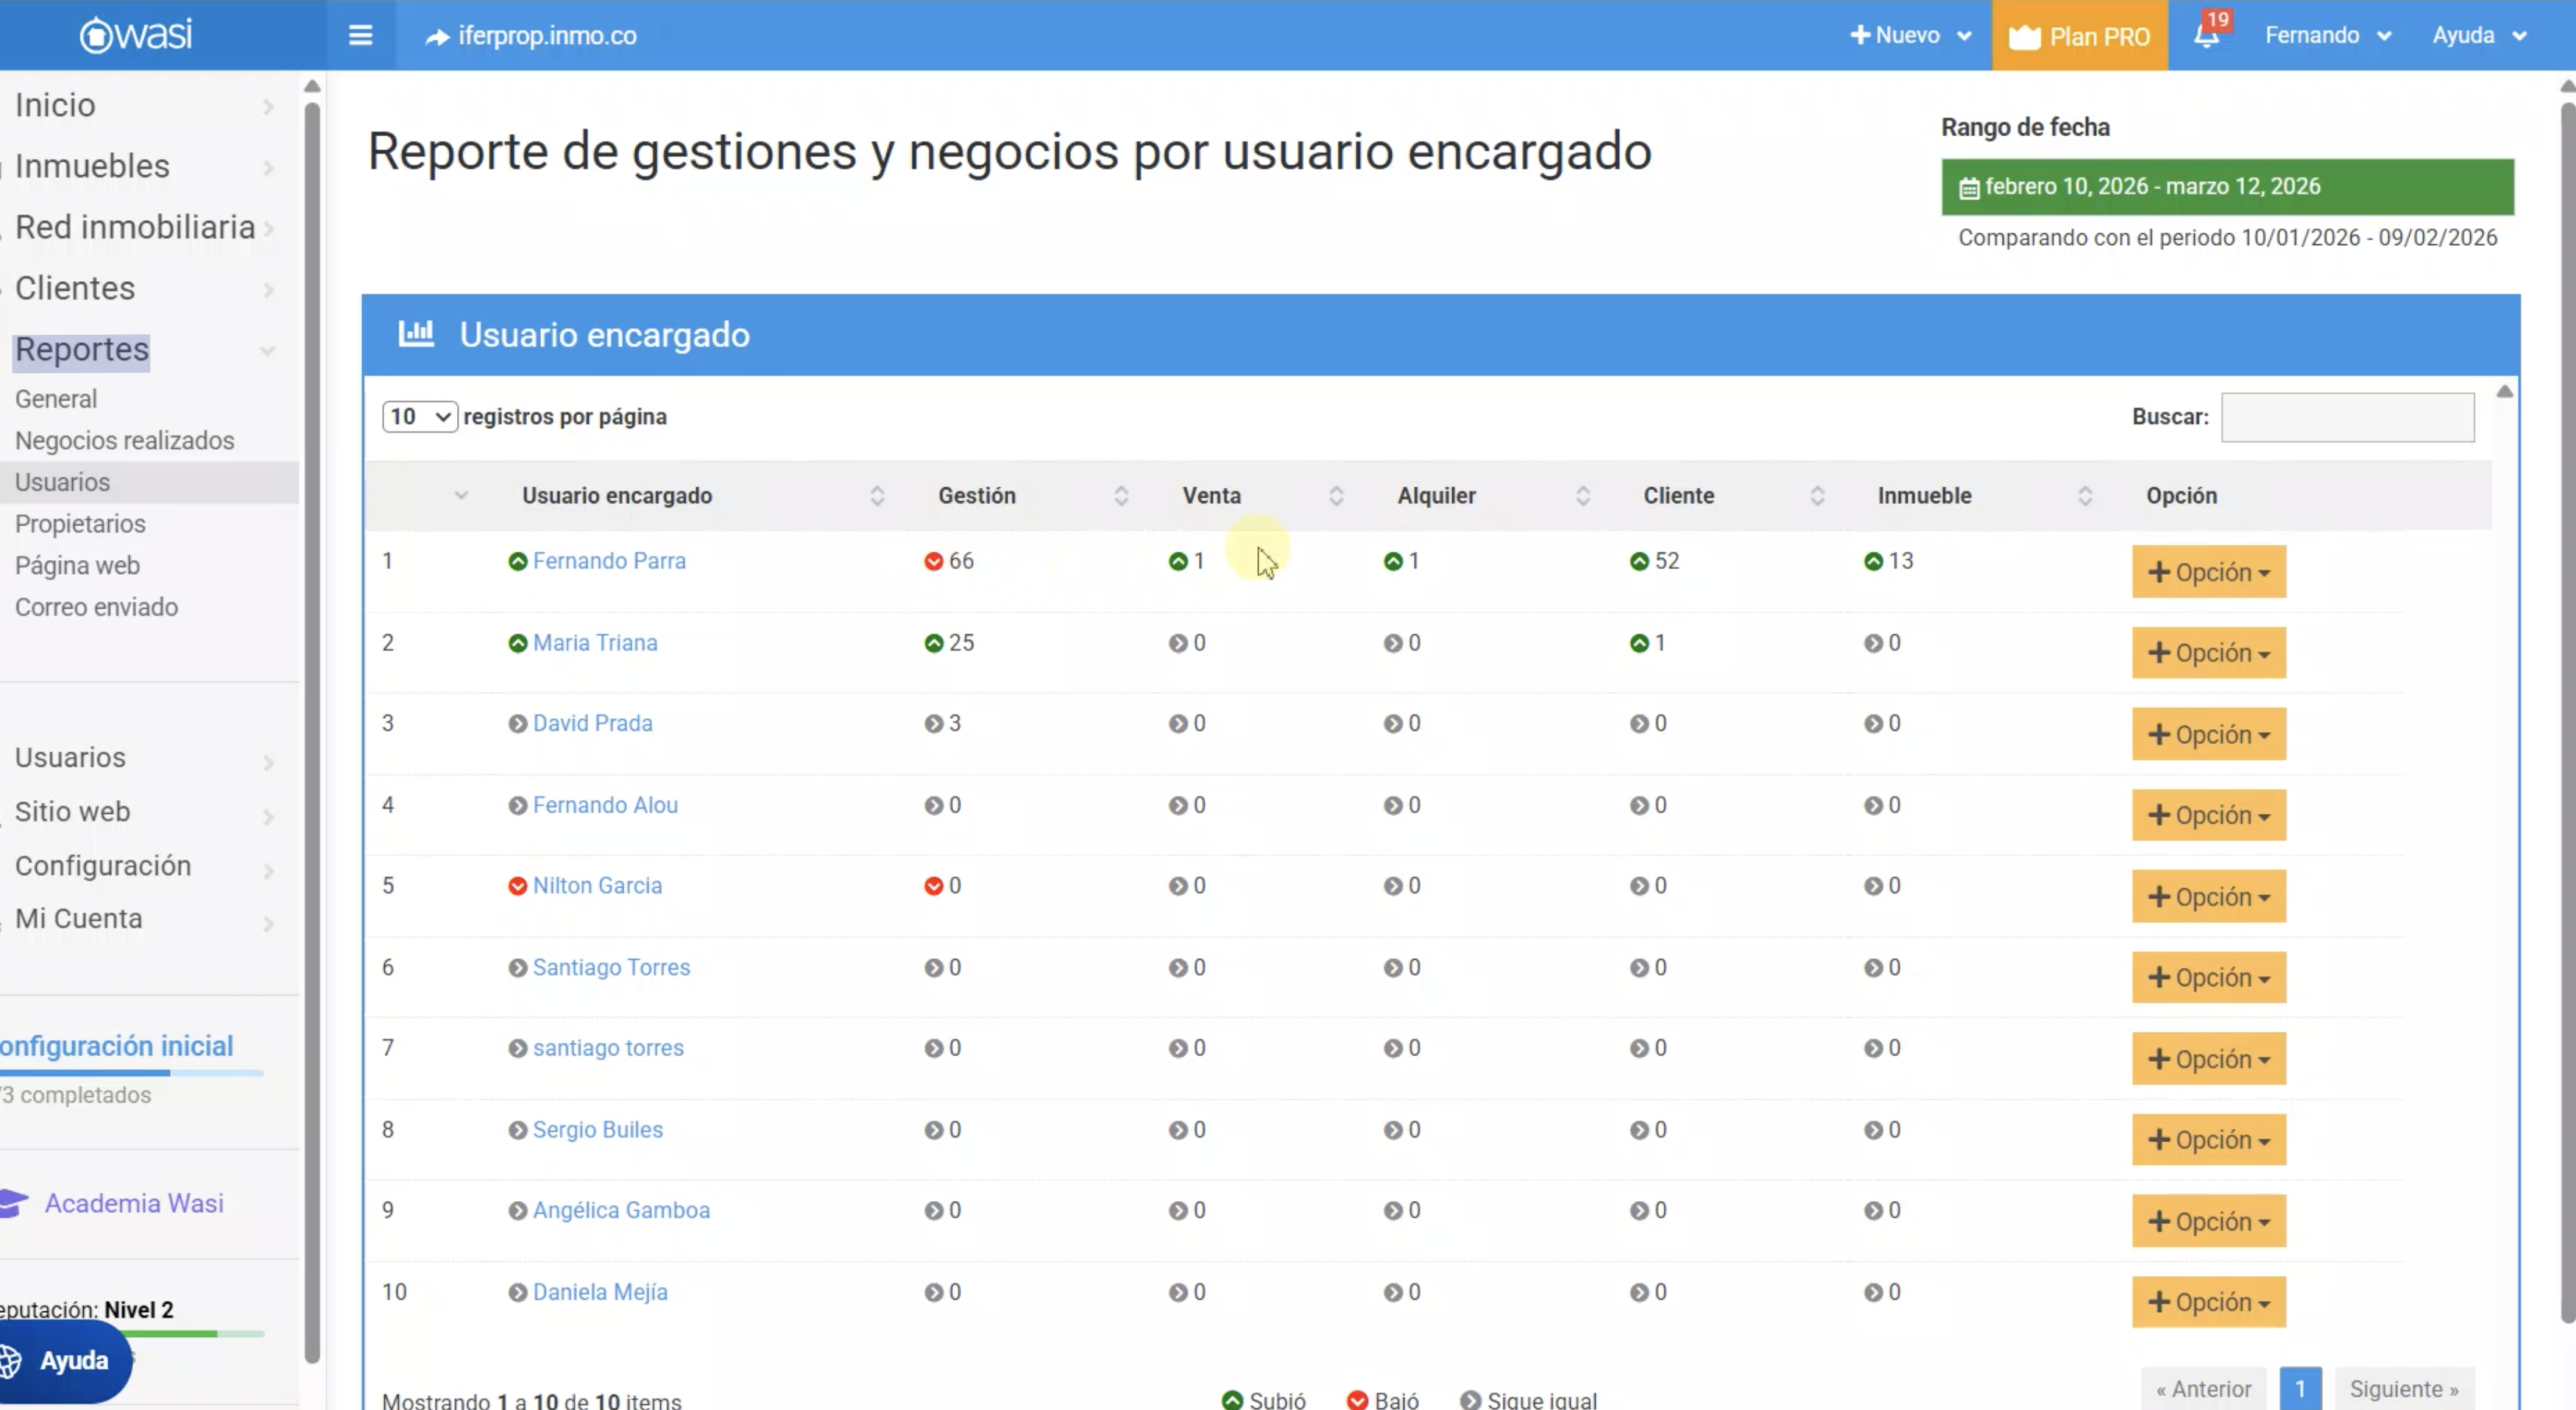Click the Plan PRO crown icon
Screen dimensions: 2576x1410
pos(2024,37)
